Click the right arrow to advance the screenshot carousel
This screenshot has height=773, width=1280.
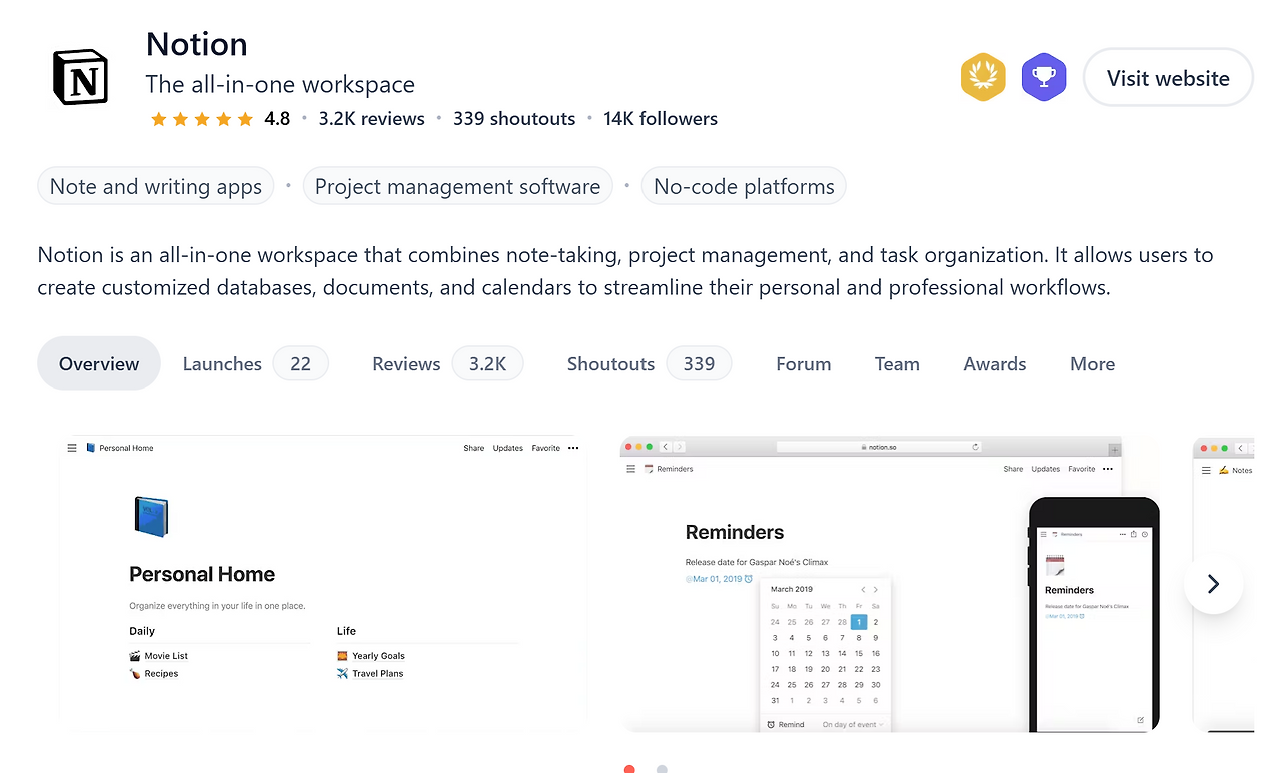click(1213, 584)
